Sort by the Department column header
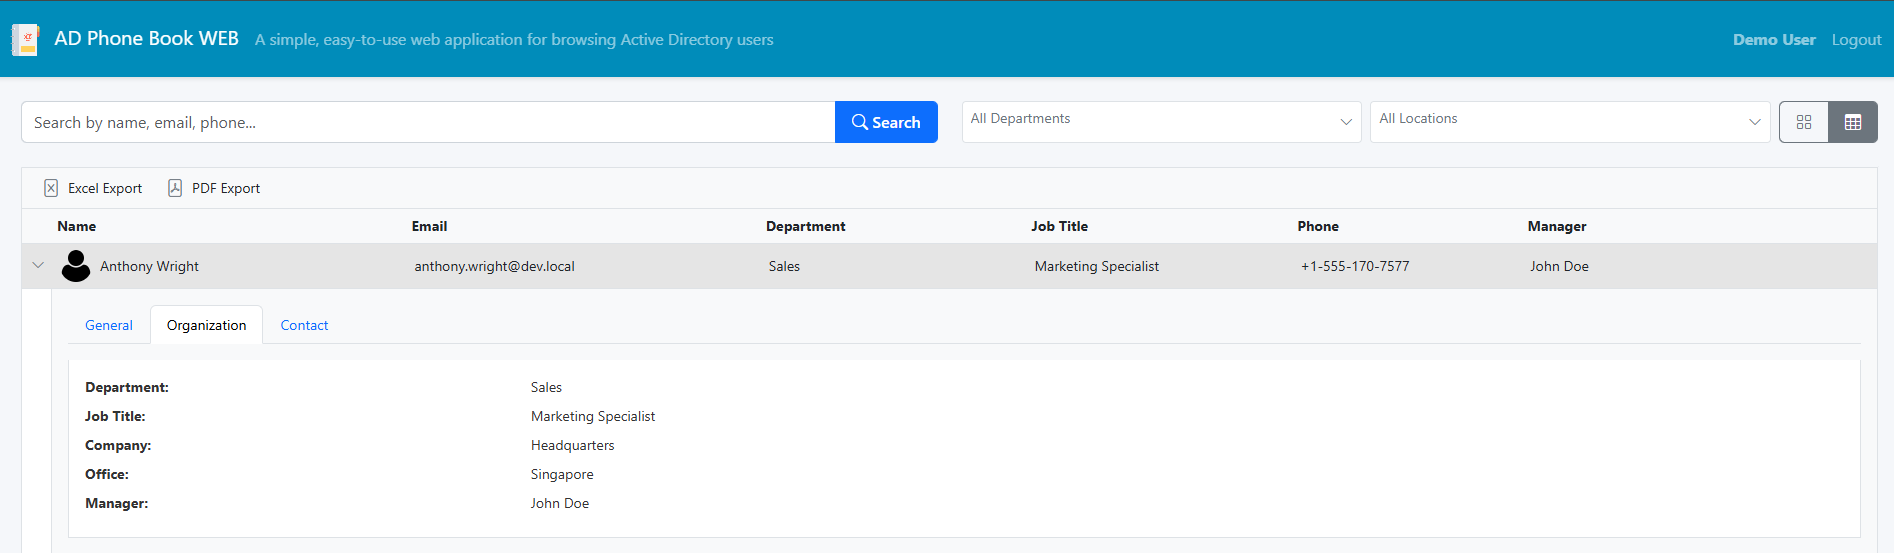Screen dimensions: 1894x553 click(805, 226)
